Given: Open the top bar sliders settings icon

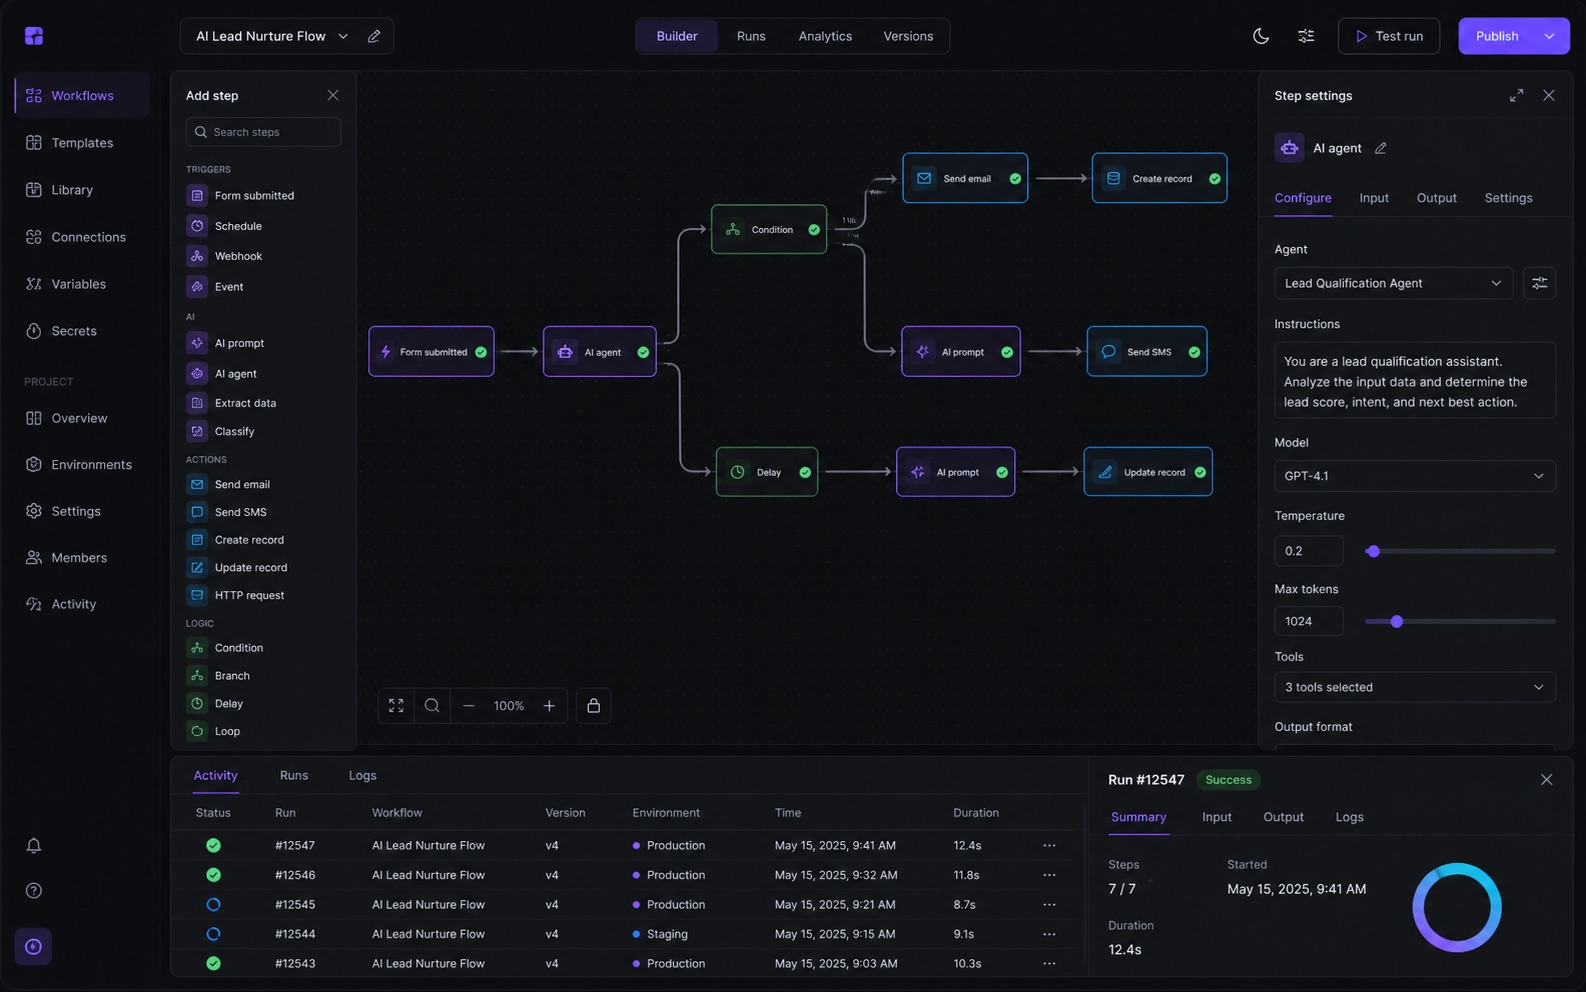Looking at the screenshot, I should pos(1306,36).
